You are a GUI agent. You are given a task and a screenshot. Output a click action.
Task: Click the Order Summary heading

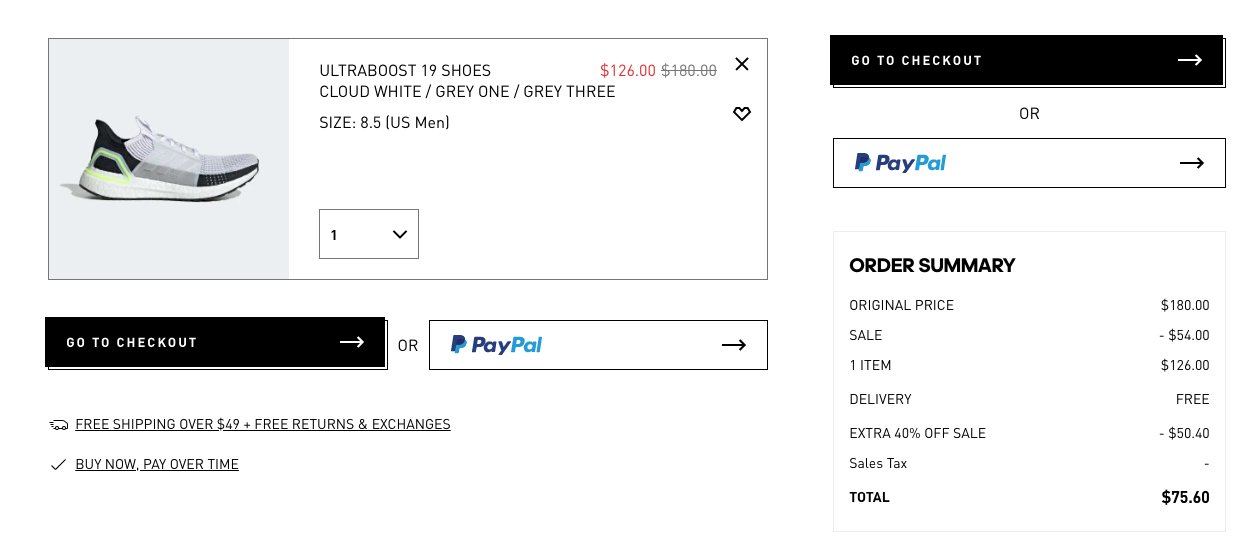932,265
